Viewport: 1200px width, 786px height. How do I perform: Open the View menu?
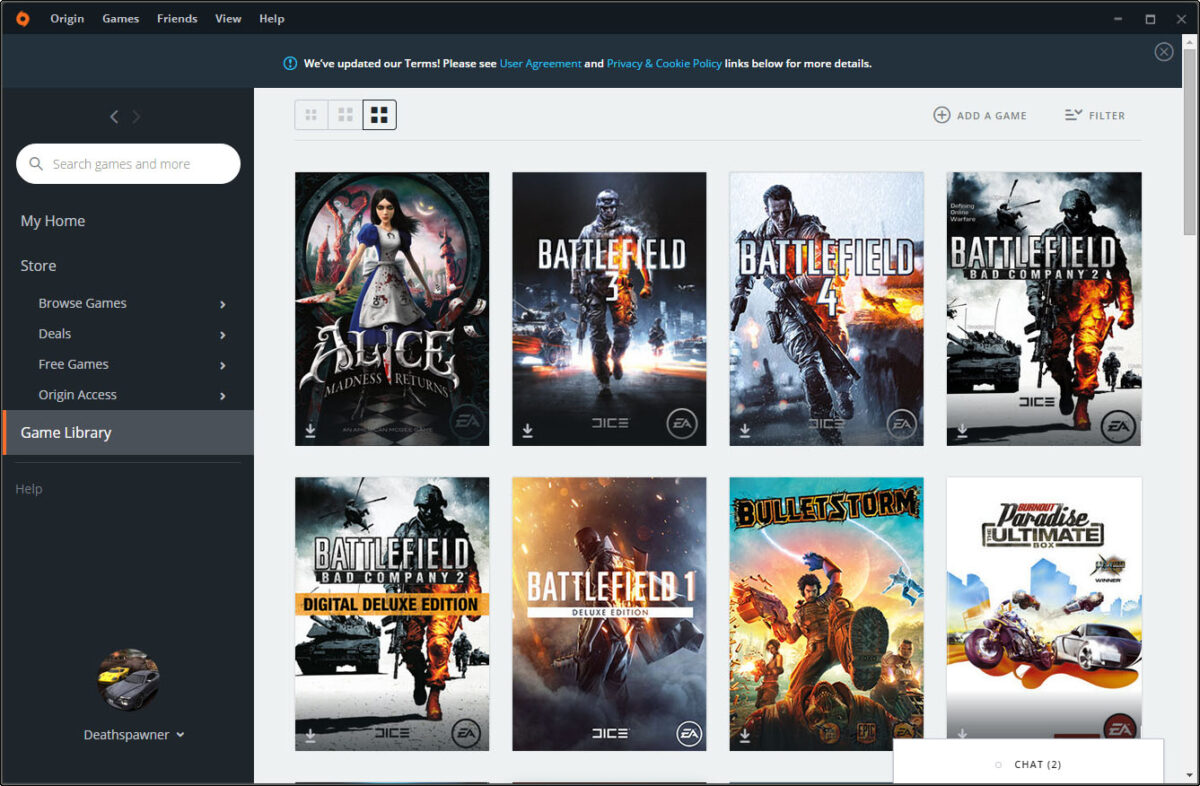(228, 18)
